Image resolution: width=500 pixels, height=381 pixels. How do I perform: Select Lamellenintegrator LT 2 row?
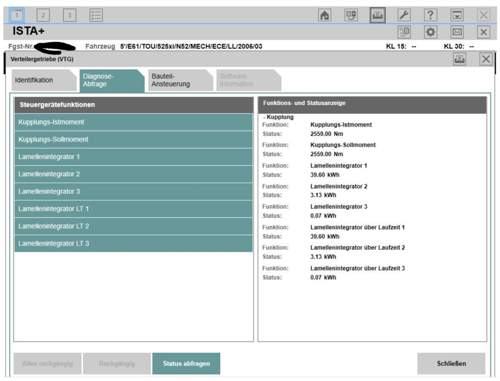point(134,226)
